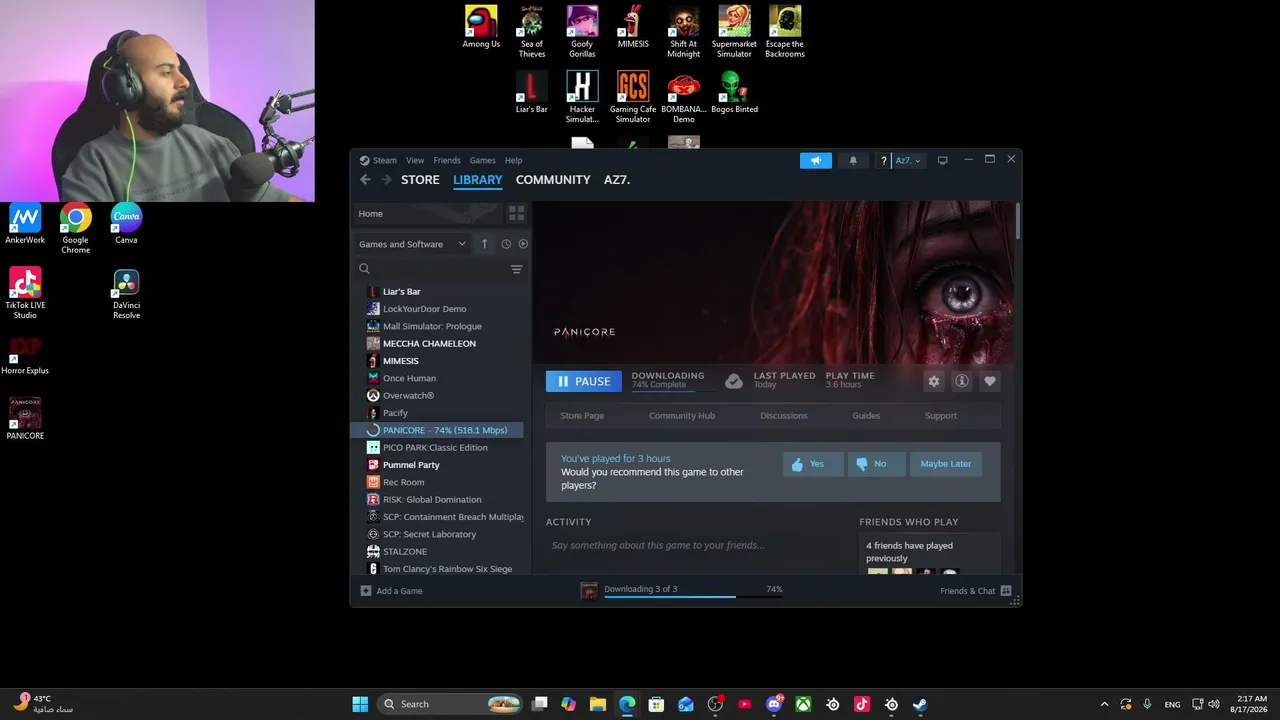The image size is (1280, 720).
Task: Select Pummel Party in library list
Action: [411, 465]
